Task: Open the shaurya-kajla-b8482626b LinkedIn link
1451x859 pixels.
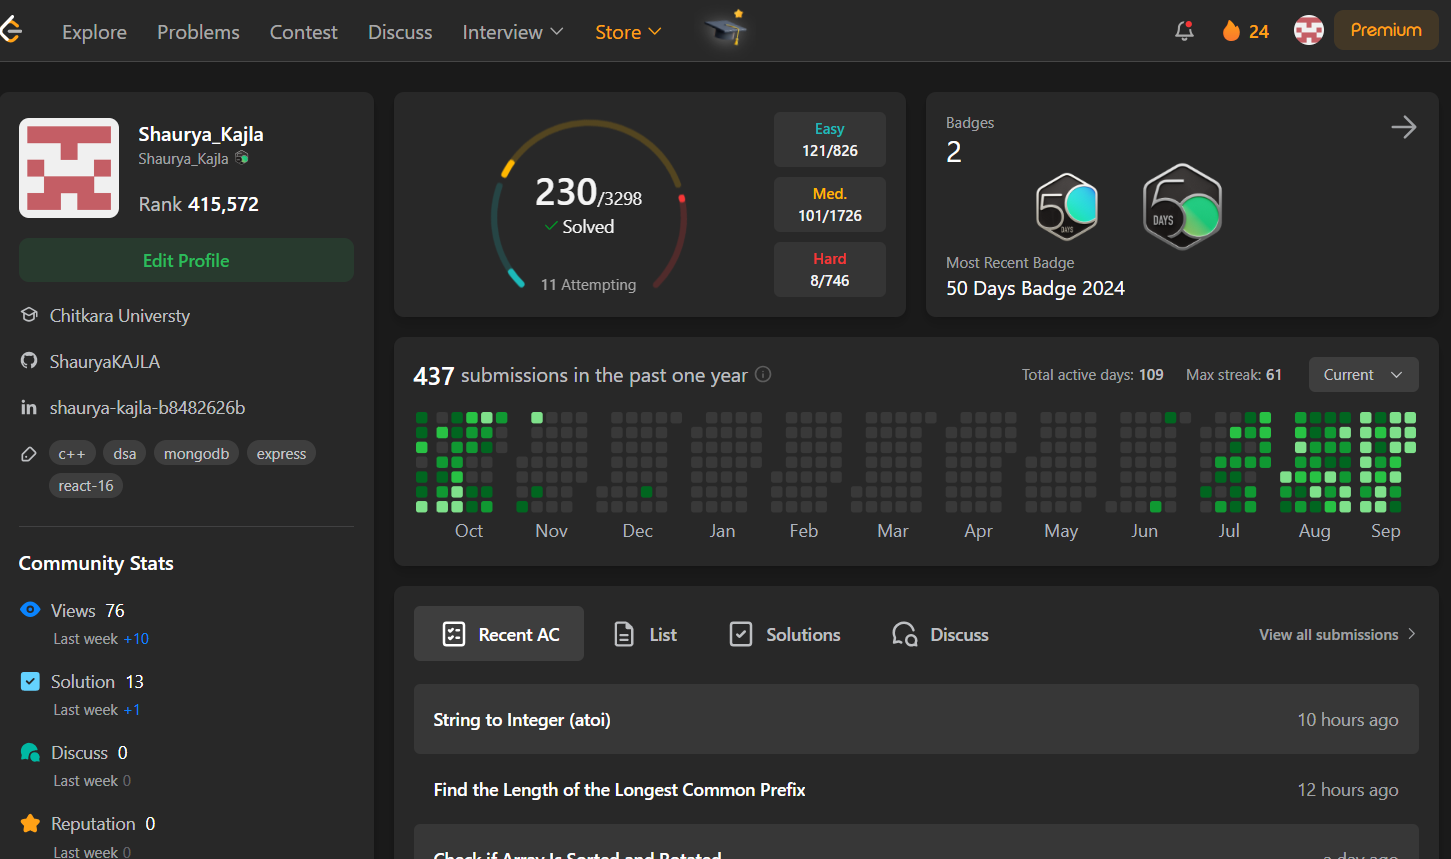Action: point(147,407)
